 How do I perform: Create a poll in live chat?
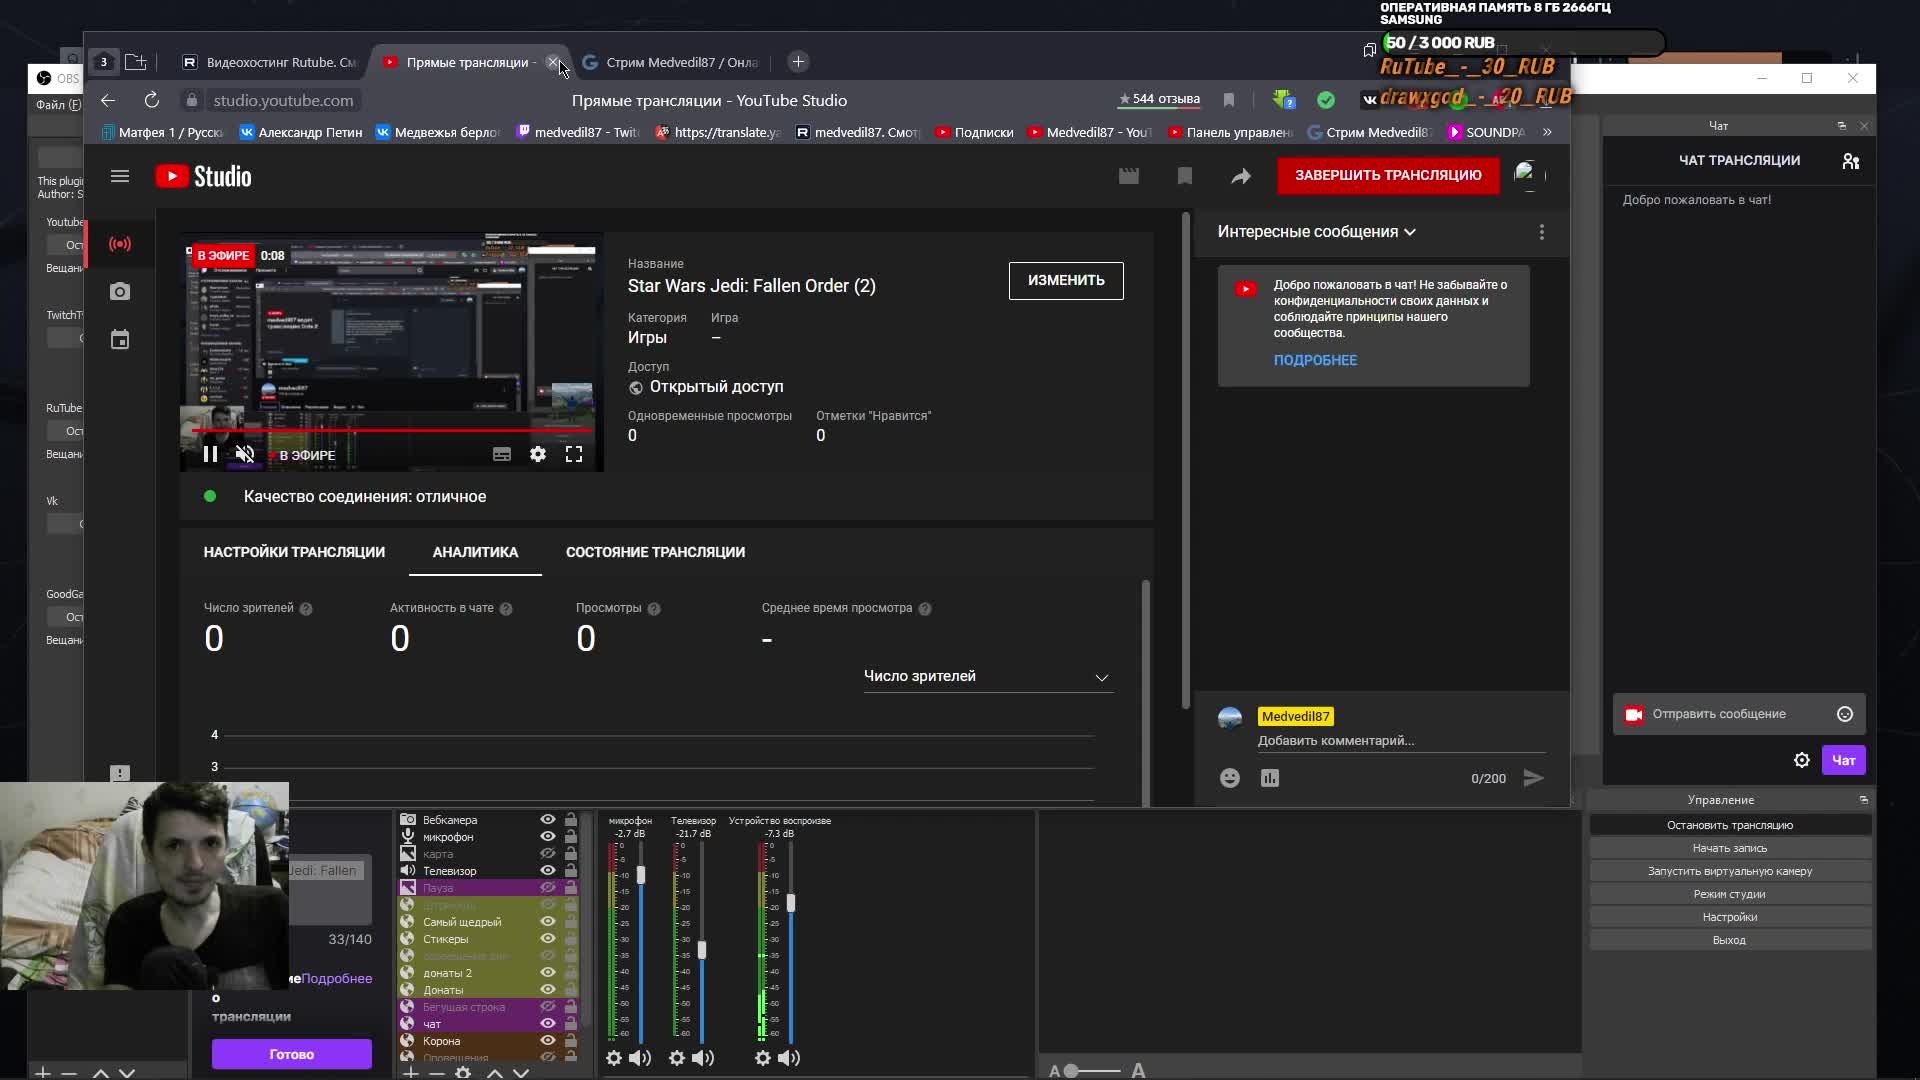point(1270,778)
